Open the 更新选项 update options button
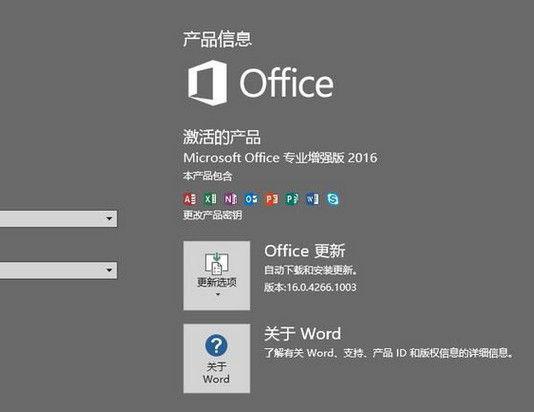 pyautogui.click(x=217, y=275)
